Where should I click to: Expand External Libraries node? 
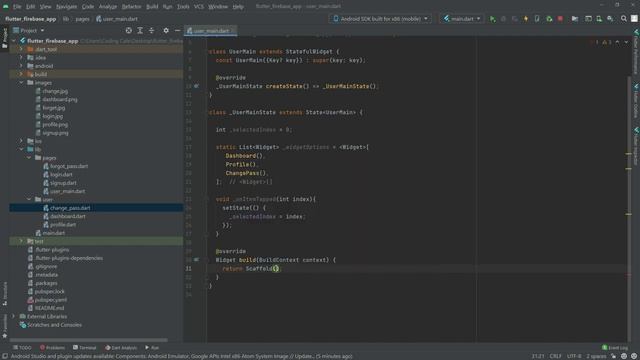click(13, 316)
